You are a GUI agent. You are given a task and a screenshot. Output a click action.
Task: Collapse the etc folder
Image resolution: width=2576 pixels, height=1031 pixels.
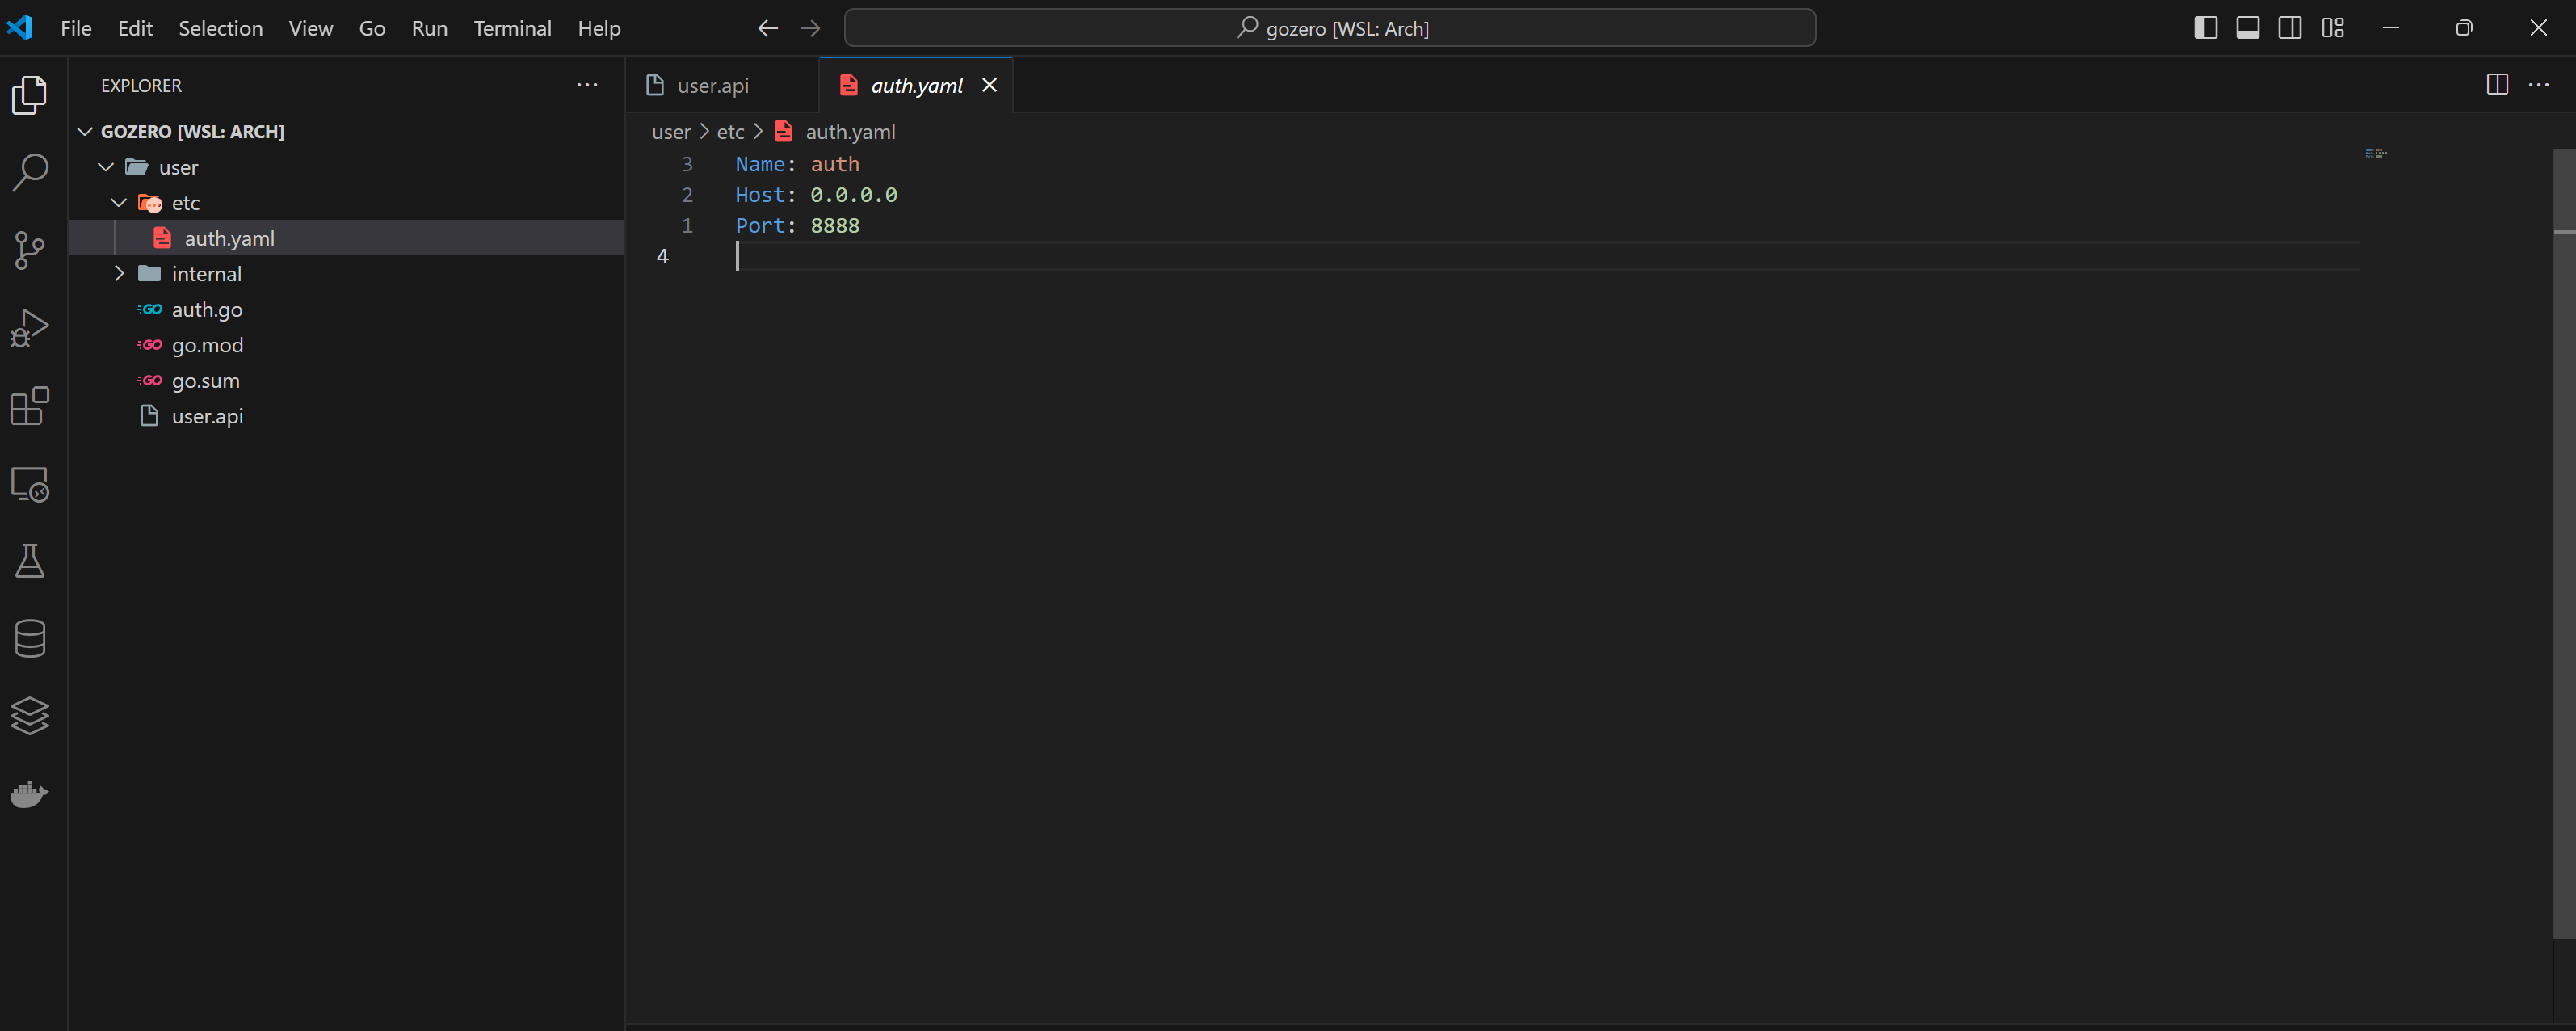(x=119, y=203)
